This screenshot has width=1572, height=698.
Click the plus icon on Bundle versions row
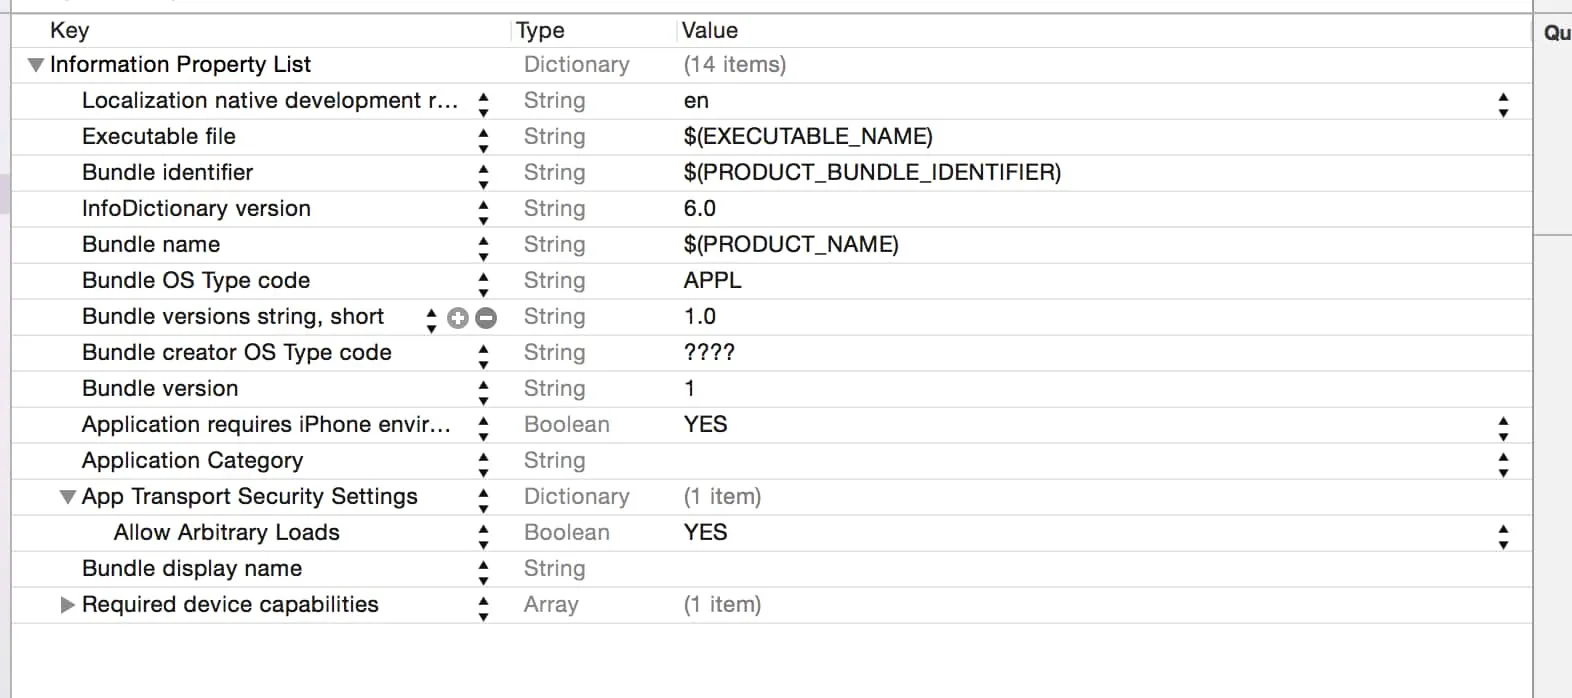[x=458, y=318]
